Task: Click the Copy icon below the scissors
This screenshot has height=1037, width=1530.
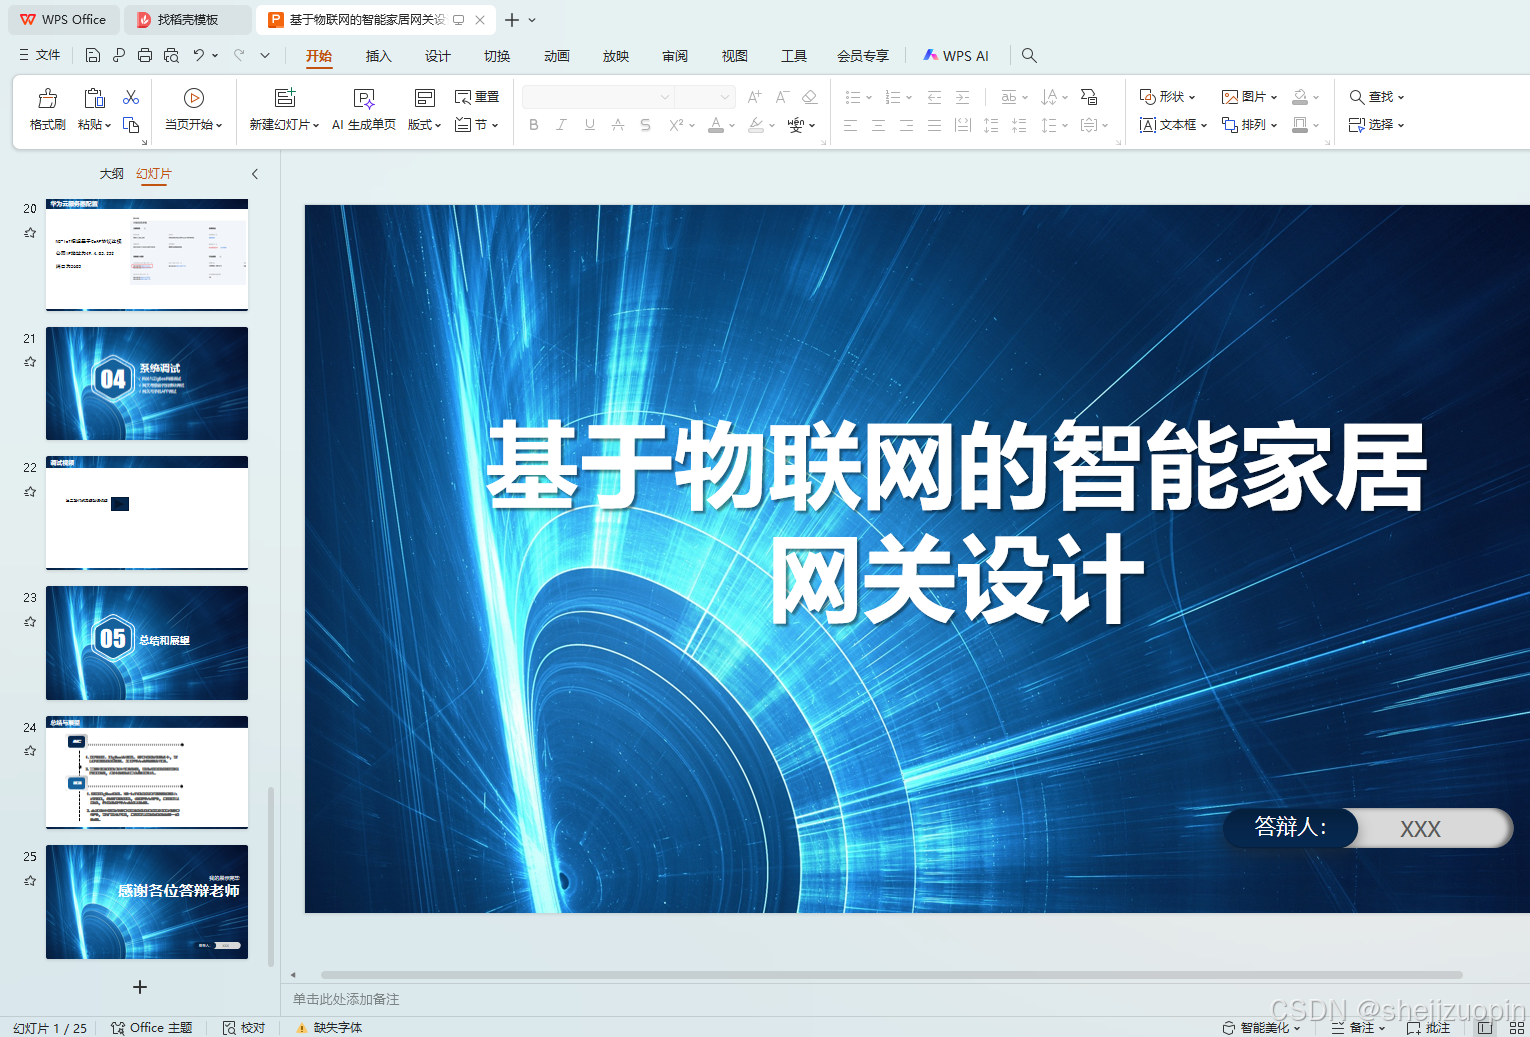Action: click(131, 125)
